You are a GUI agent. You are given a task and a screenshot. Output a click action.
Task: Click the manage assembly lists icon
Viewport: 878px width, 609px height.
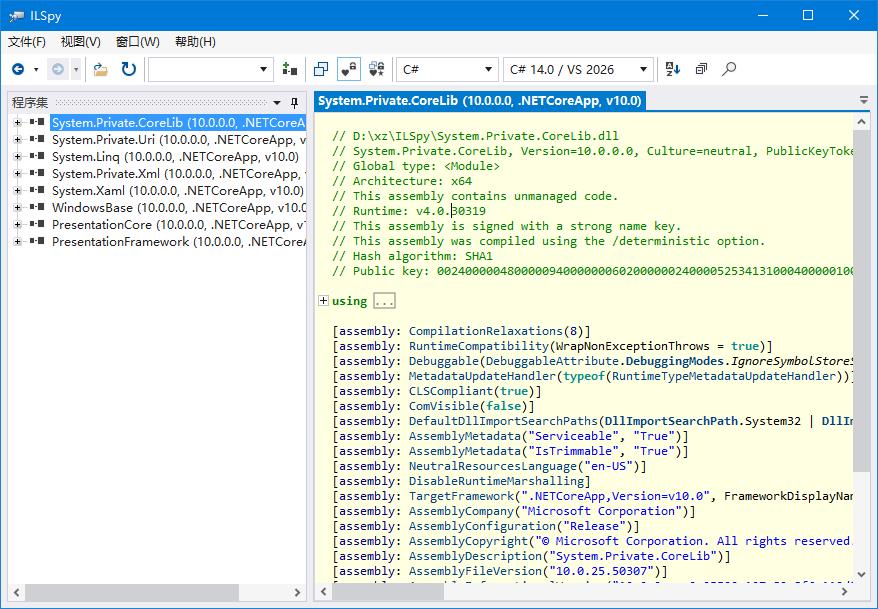(x=290, y=70)
